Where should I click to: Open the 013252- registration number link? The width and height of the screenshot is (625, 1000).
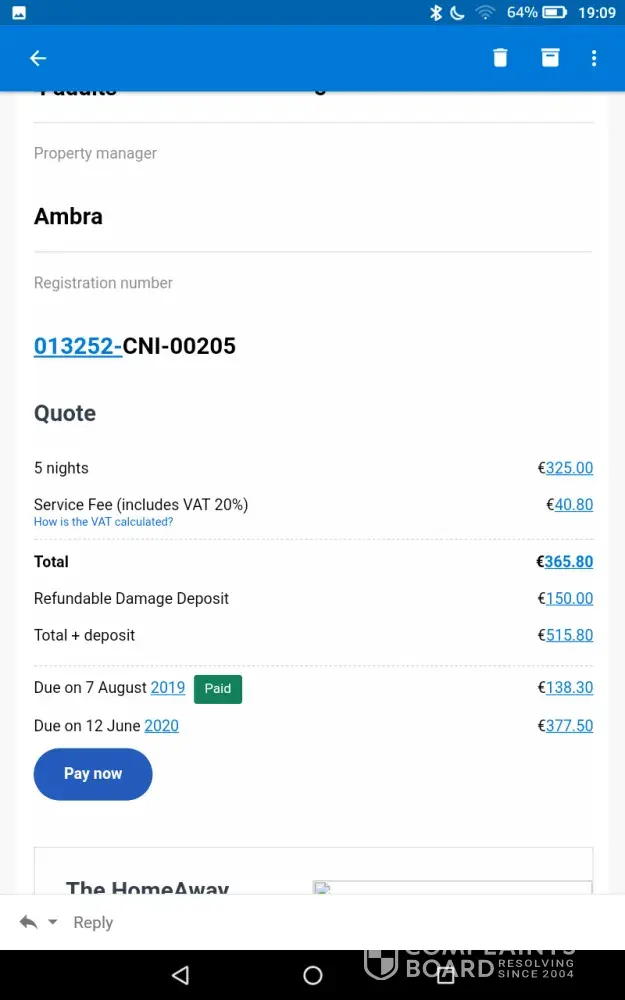coord(78,346)
